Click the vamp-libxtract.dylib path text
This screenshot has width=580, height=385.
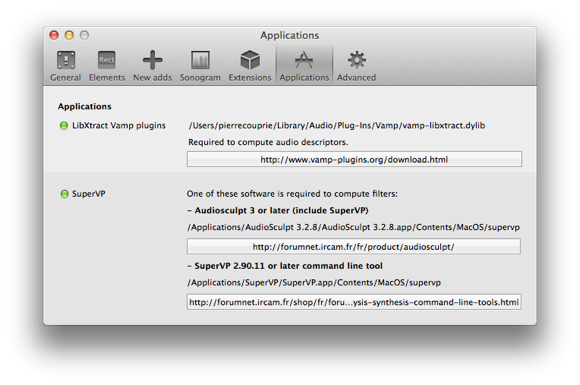337,126
